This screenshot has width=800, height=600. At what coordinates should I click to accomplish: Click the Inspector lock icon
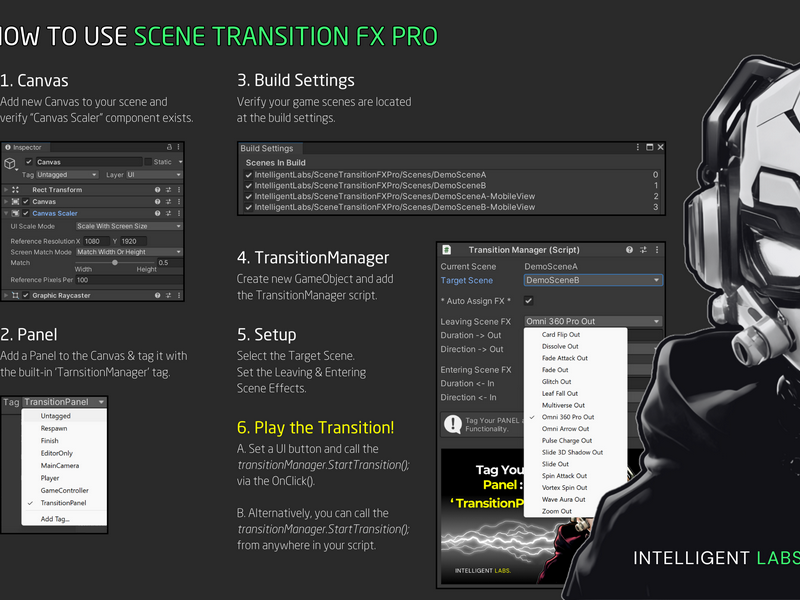click(x=169, y=147)
